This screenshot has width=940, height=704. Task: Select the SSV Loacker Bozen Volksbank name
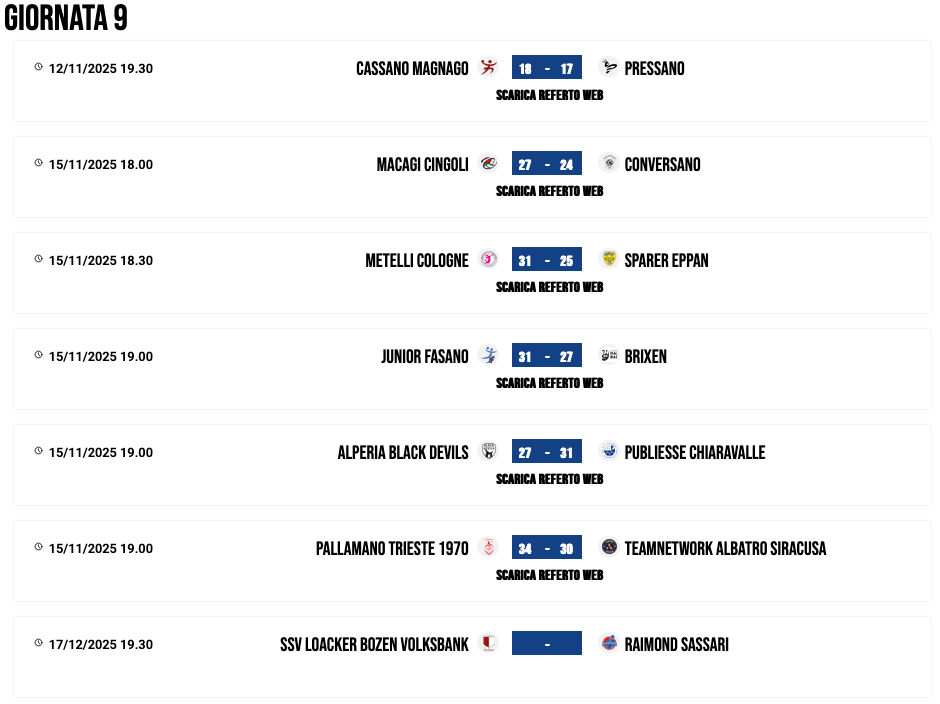[x=374, y=644]
